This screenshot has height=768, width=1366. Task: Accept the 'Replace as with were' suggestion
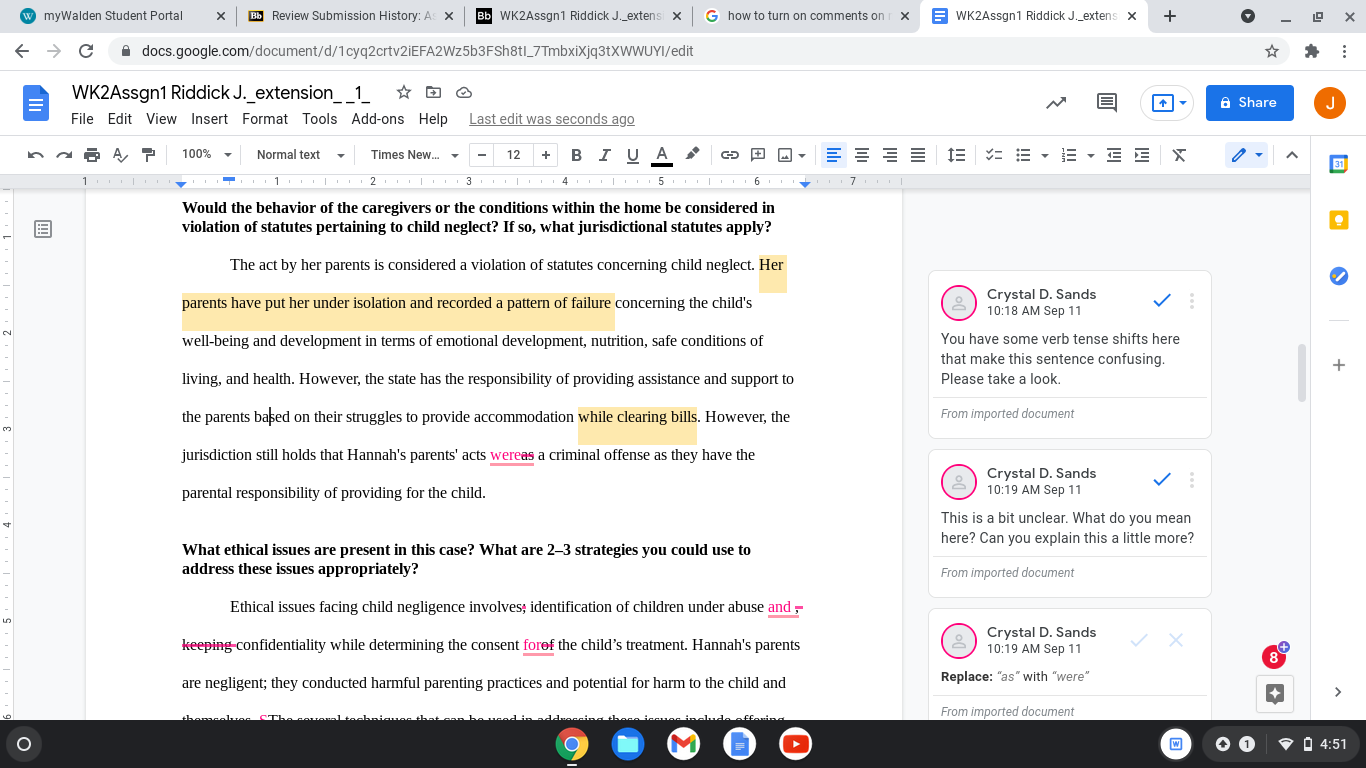tap(1139, 640)
